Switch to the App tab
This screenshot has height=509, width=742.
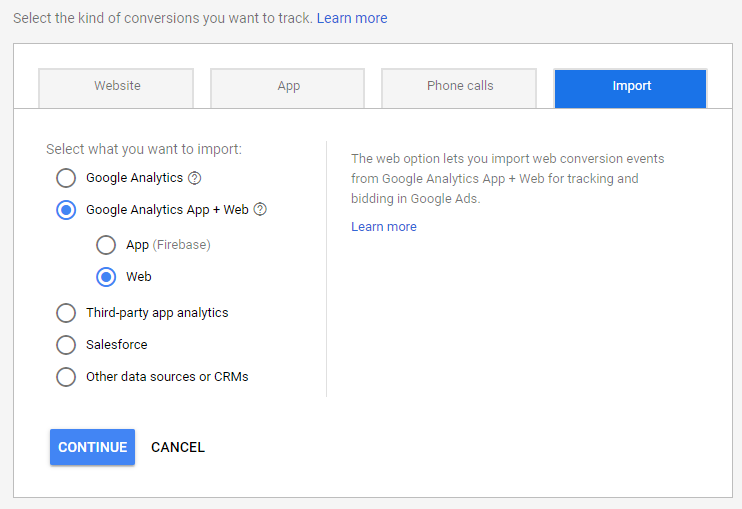coord(288,88)
